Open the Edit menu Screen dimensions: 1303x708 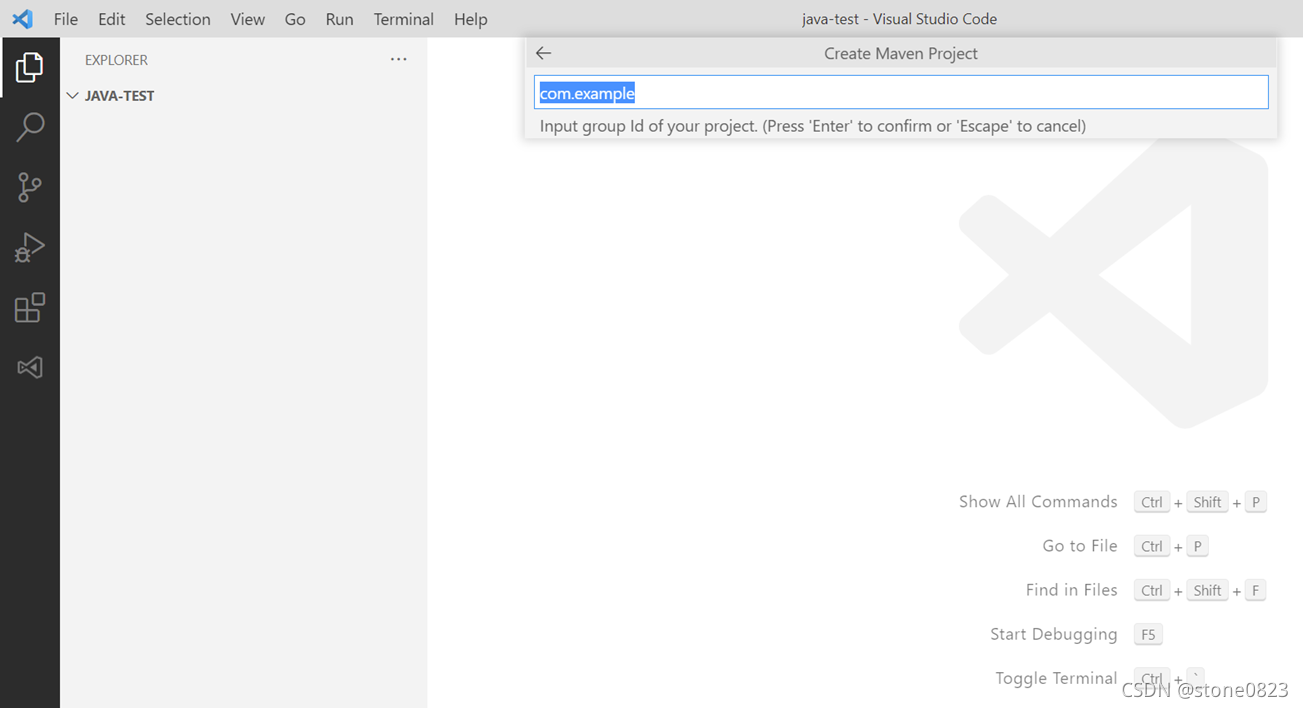[112, 19]
